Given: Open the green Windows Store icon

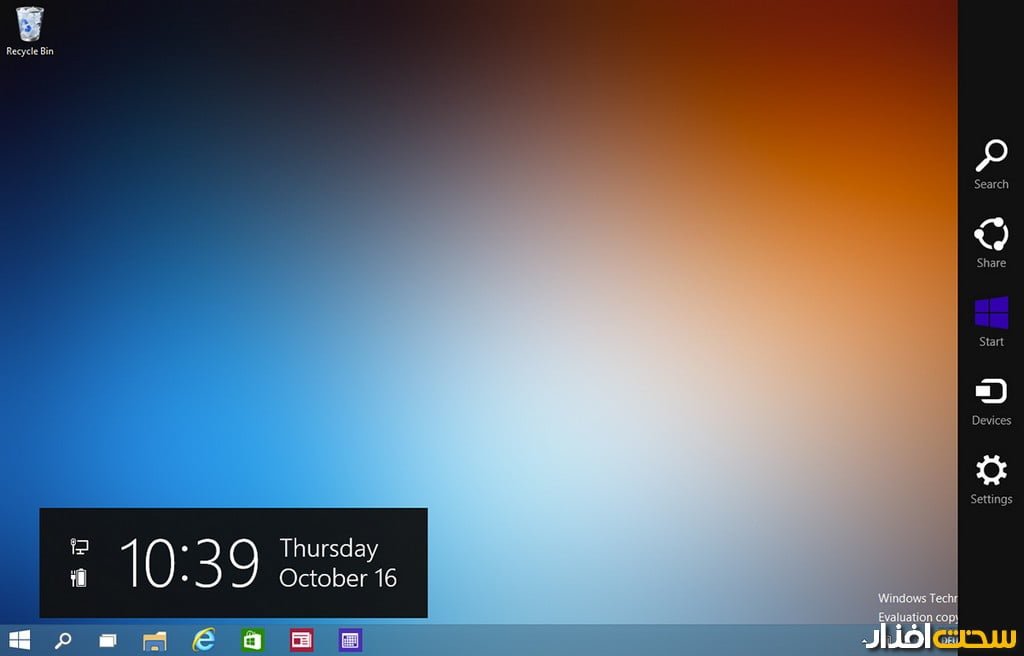Looking at the screenshot, I should pyautogui.click(x=253, y=640).
